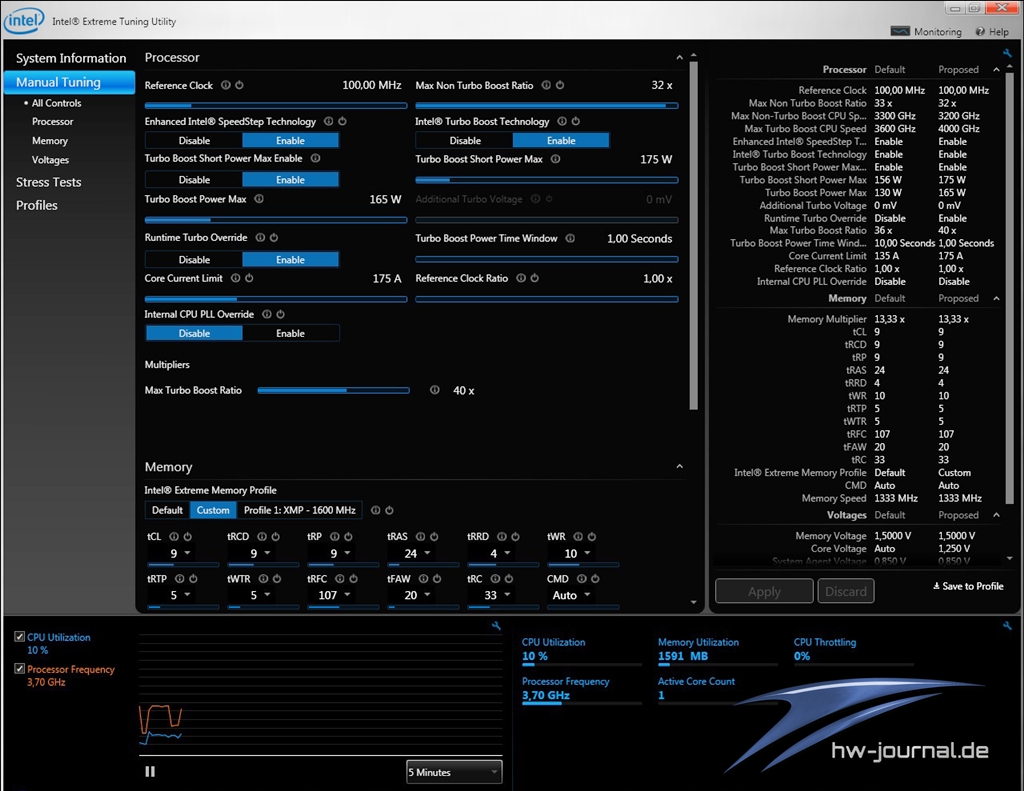Adjust the Max Turbo Boost Ratio slider
Image resolution: width=1024 pixels, height=791 pixels.
pyautogui.click(x=333, y=390)
